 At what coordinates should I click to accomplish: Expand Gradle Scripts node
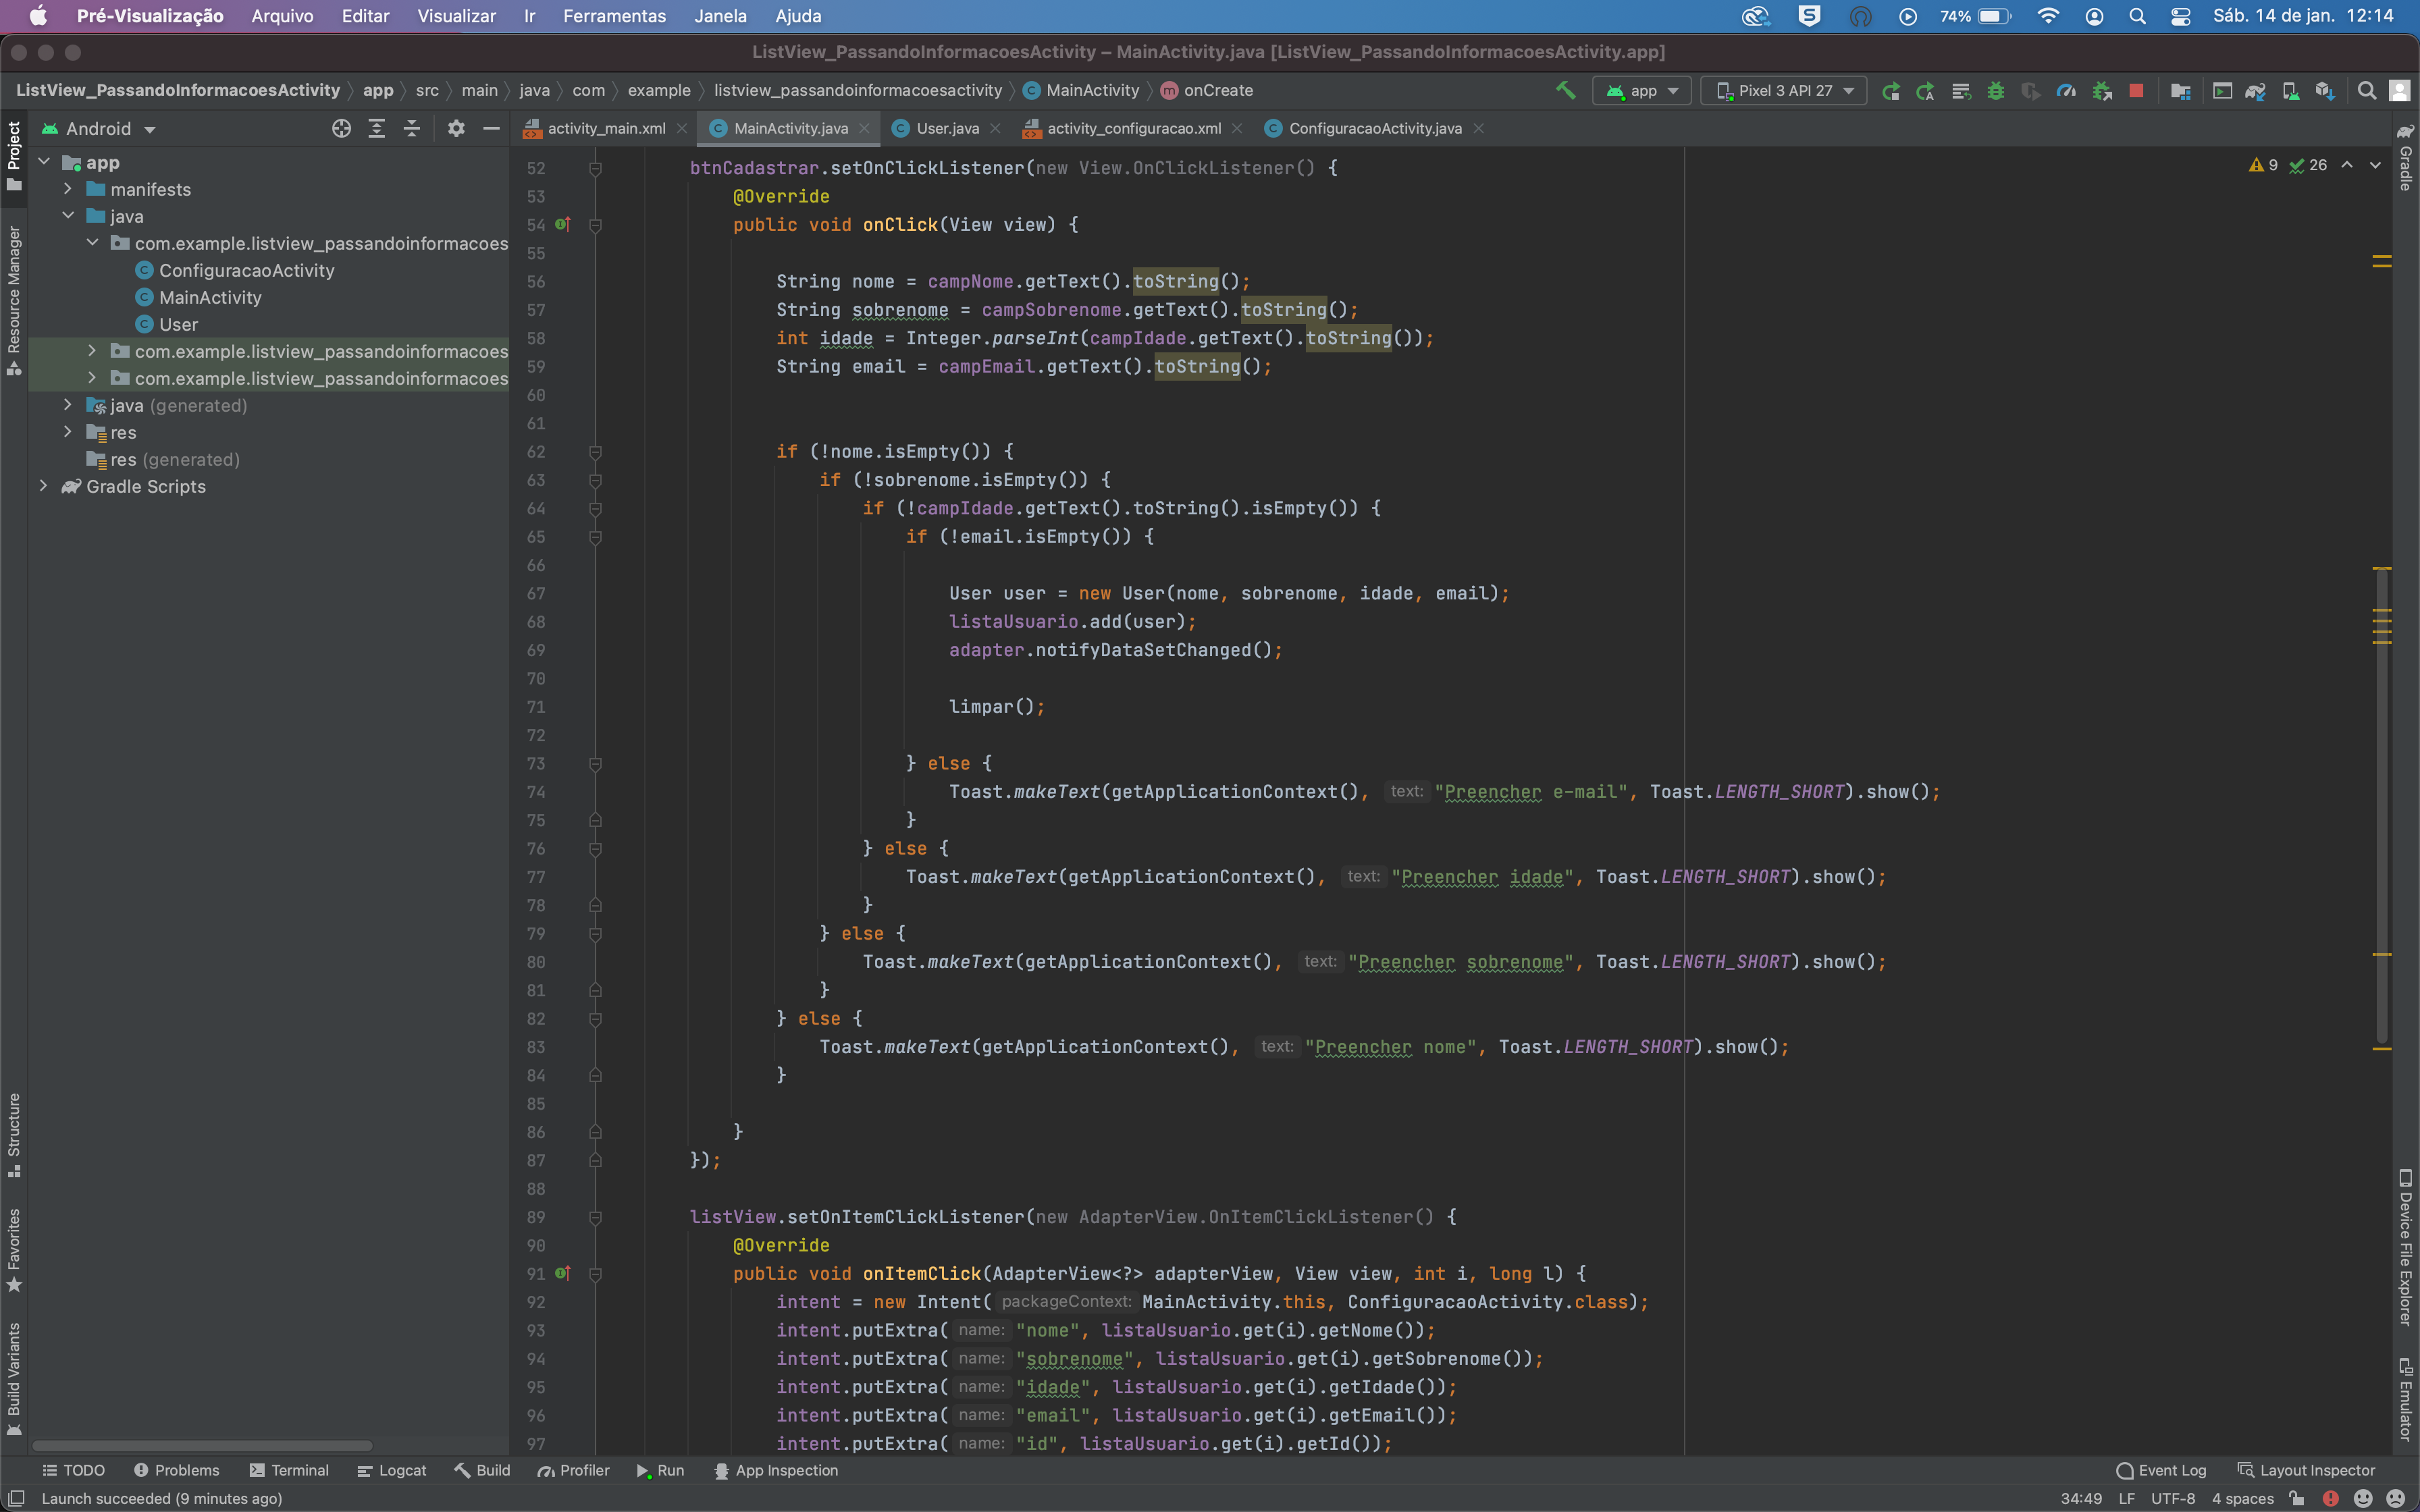(43, 486)
